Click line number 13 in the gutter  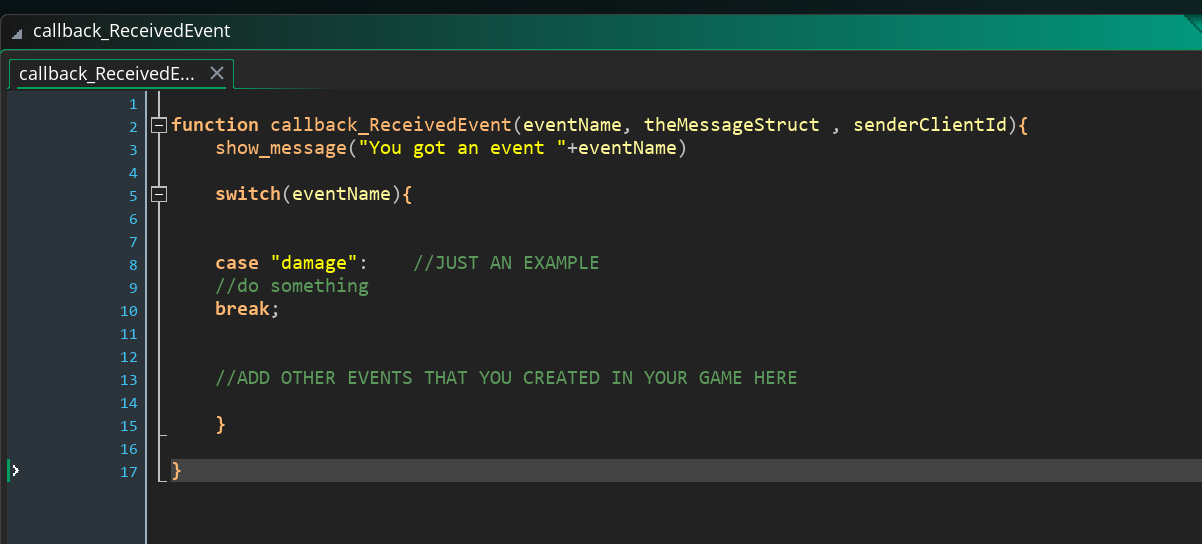[131, 380]
